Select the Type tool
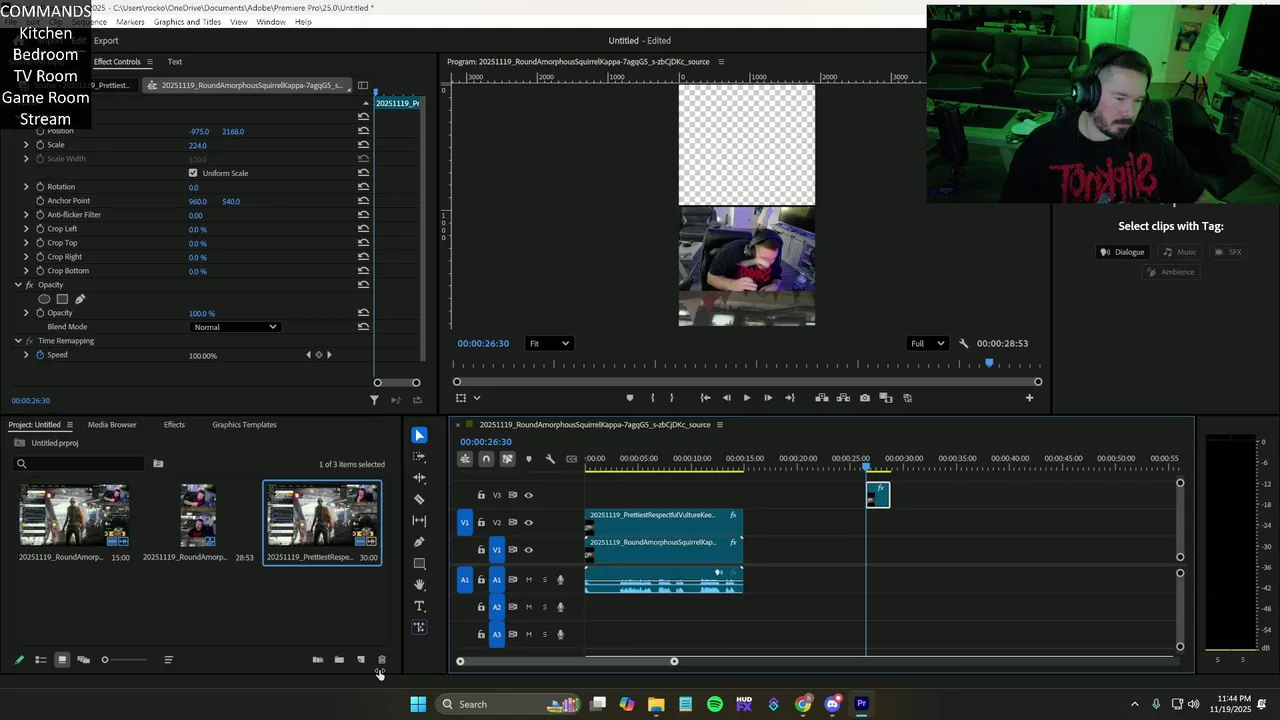Image resolution: width=1280 pixels, height=720 pixels. pyautogui.click(x=419, y=606)
